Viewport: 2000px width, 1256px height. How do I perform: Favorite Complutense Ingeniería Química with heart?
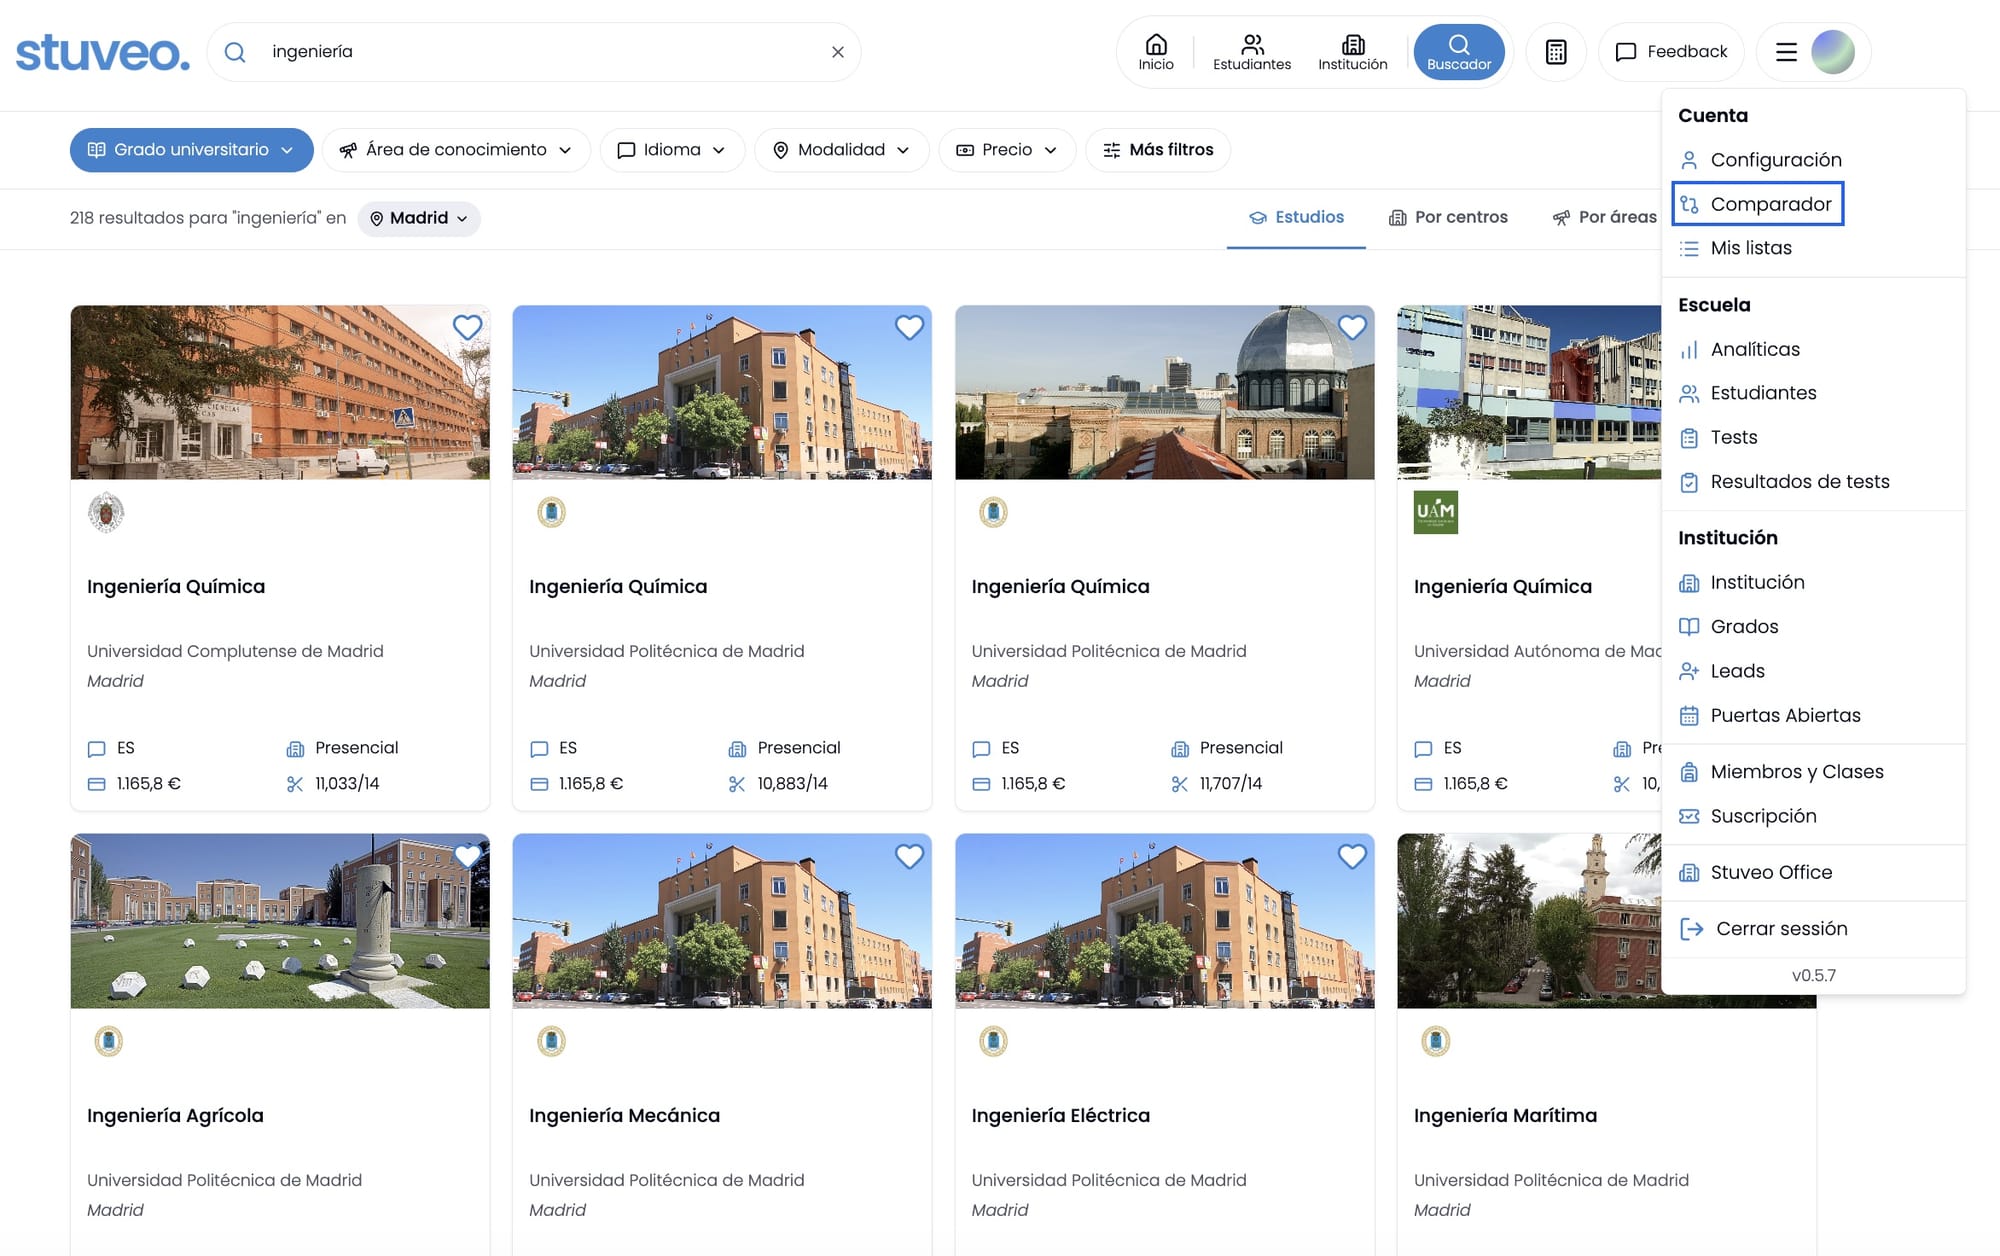pos(467,327)
